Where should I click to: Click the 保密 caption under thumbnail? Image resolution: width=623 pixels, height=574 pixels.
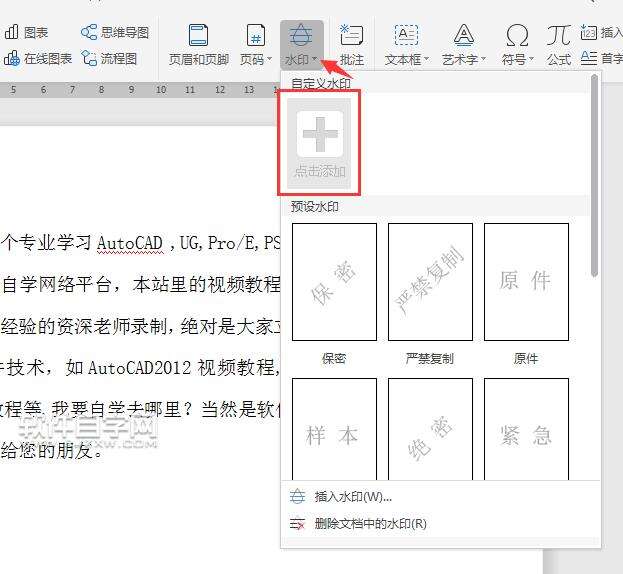click(334, 359)
